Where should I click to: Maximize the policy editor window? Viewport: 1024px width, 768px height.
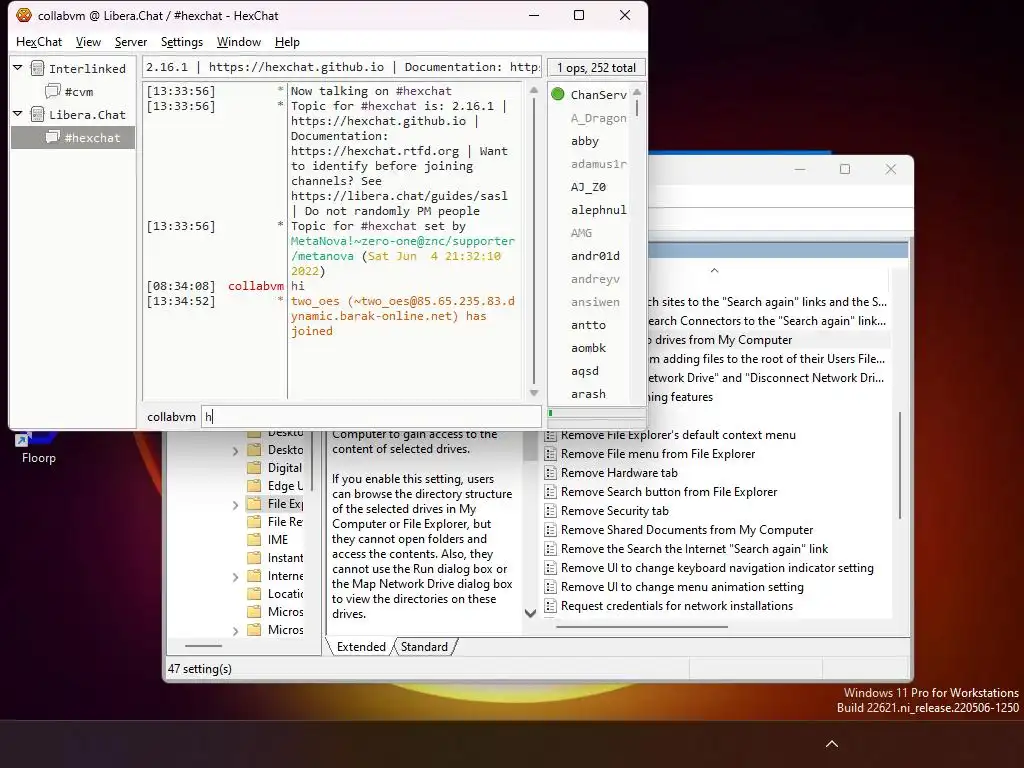pyautogui.click(x=844, y=169)
